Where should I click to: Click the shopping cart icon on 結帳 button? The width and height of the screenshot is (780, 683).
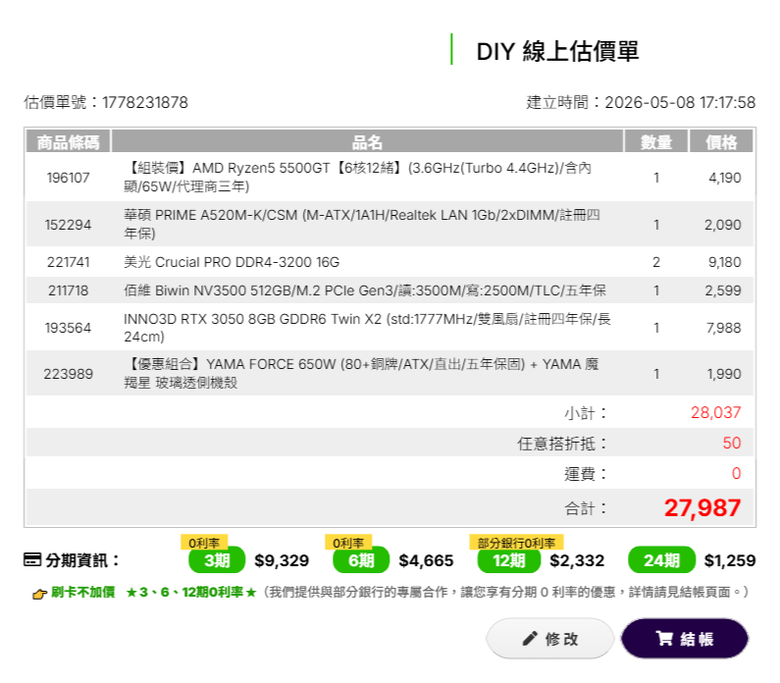pyautogui.click(x=664, y=638)
